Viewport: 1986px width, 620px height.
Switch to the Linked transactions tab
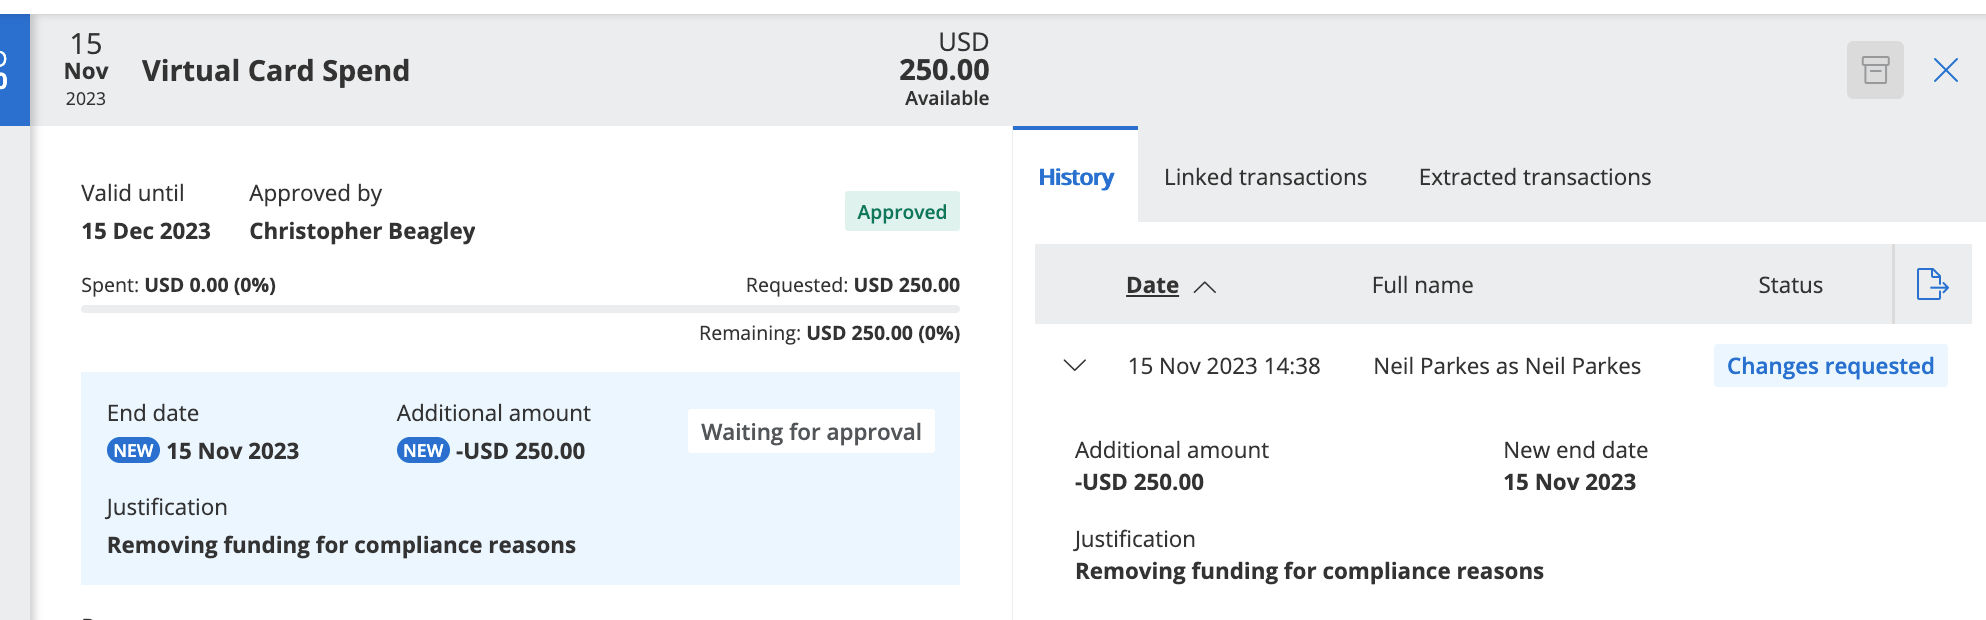click(1264, 177)
